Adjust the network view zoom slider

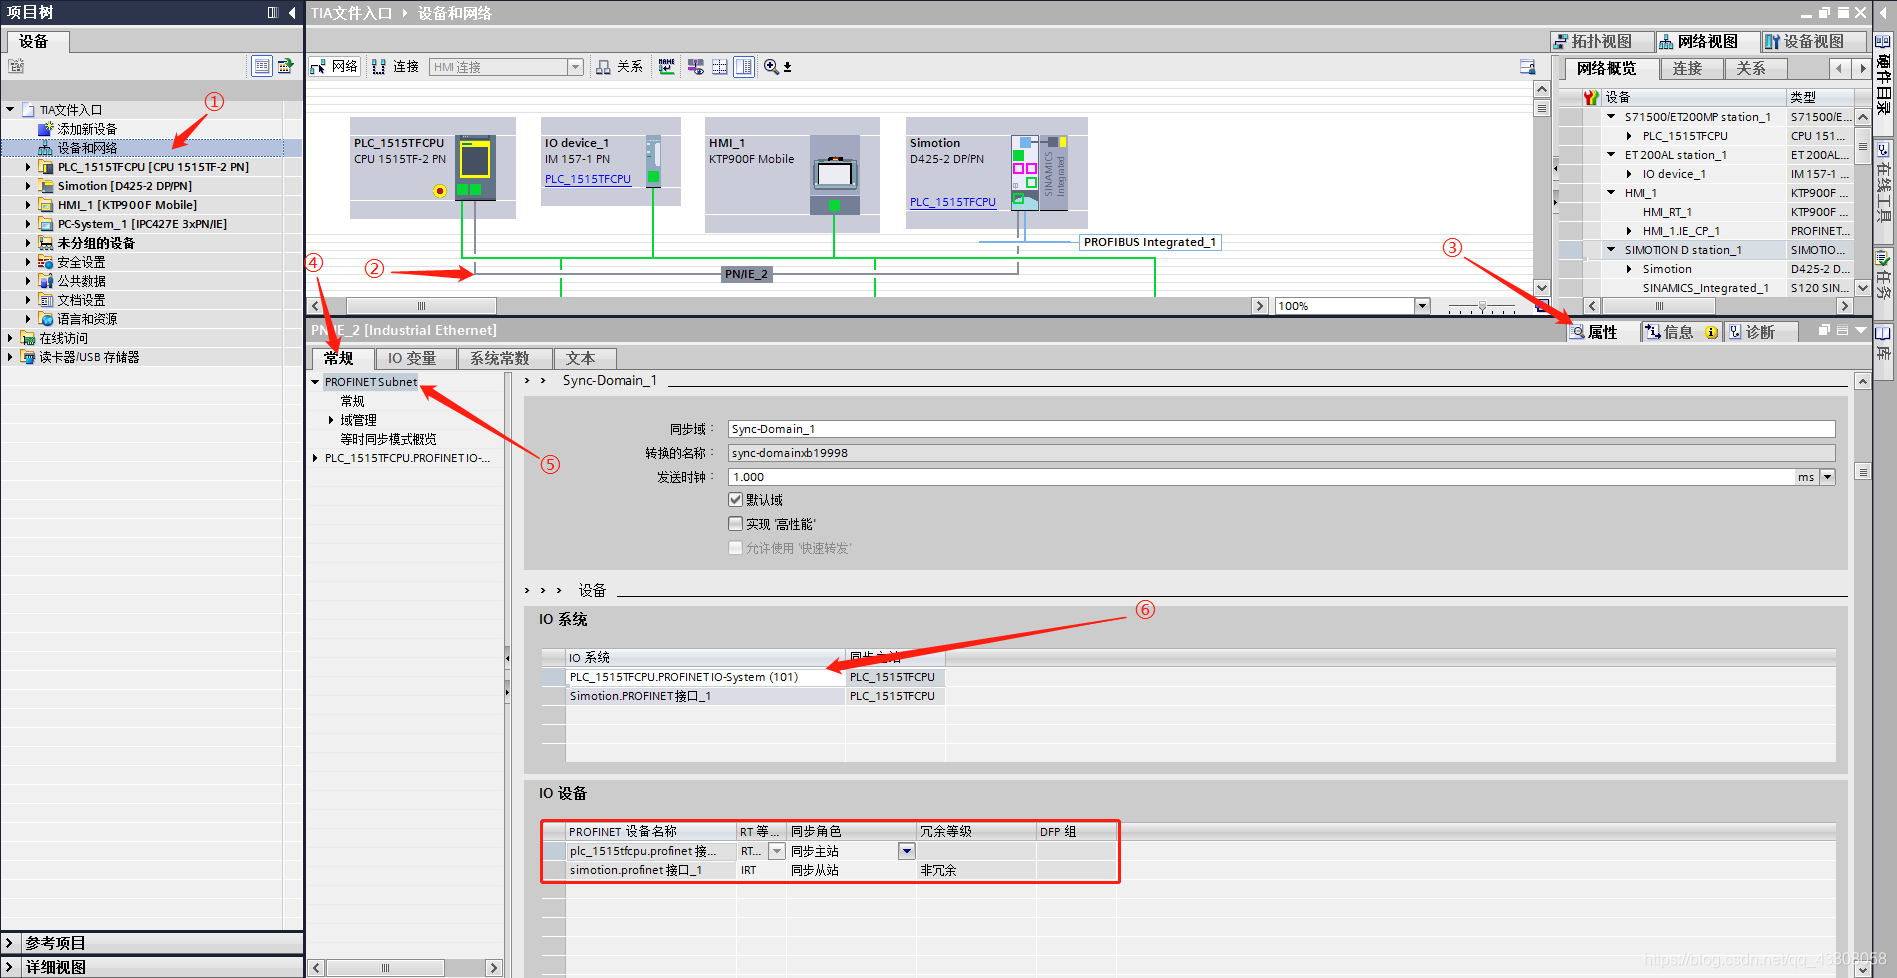coord(1484,306)
